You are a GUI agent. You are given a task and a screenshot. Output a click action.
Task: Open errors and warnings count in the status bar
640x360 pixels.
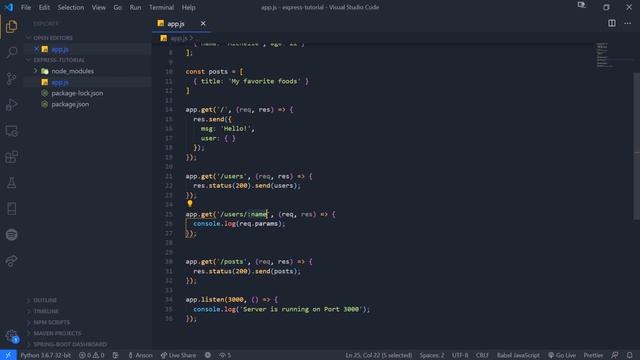click(91, 355)
